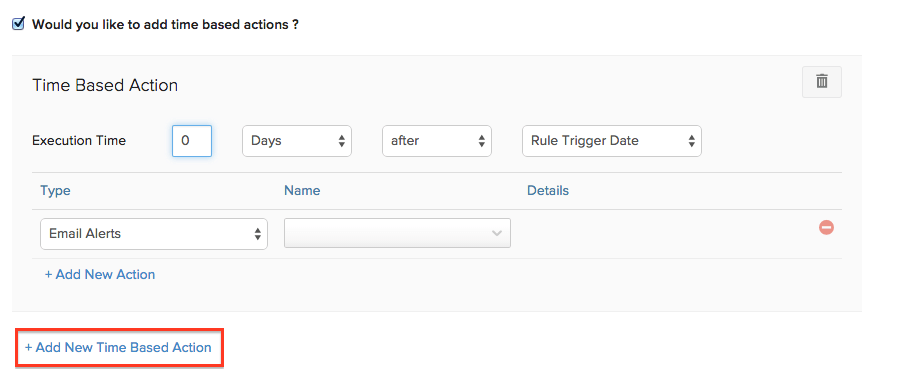Remove the Email Alerts row with red minus icon

pyautogui.click(x=826, y=227)
